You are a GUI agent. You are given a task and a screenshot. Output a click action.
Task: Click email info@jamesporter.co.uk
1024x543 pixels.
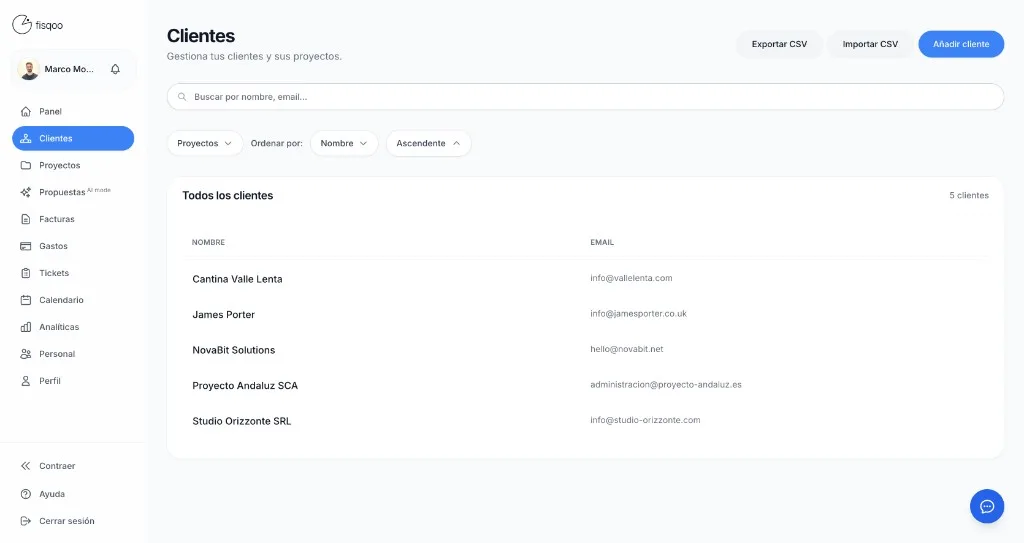(x=638, y=314)
